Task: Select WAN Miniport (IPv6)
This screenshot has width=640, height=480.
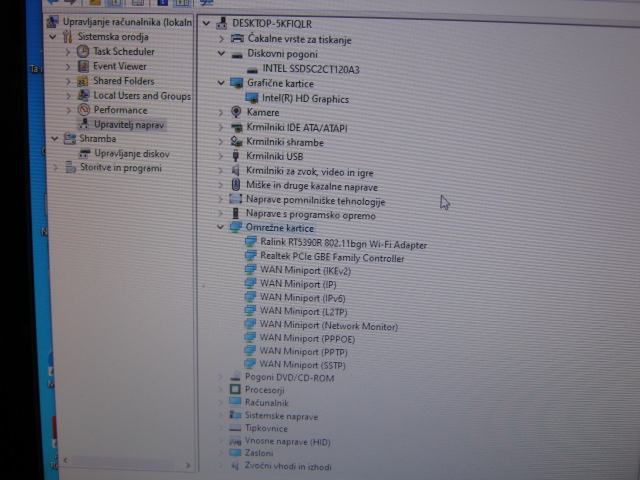Action: (x=302, y=298)
